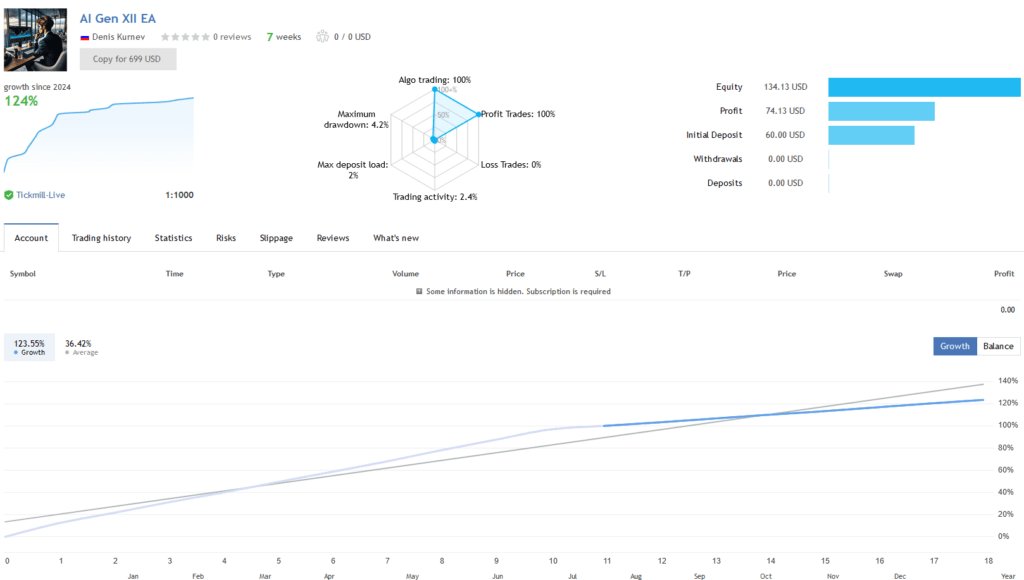Screen dimensions: 1024x580
Task: Open the Risks tab
Action: [225, 238]
